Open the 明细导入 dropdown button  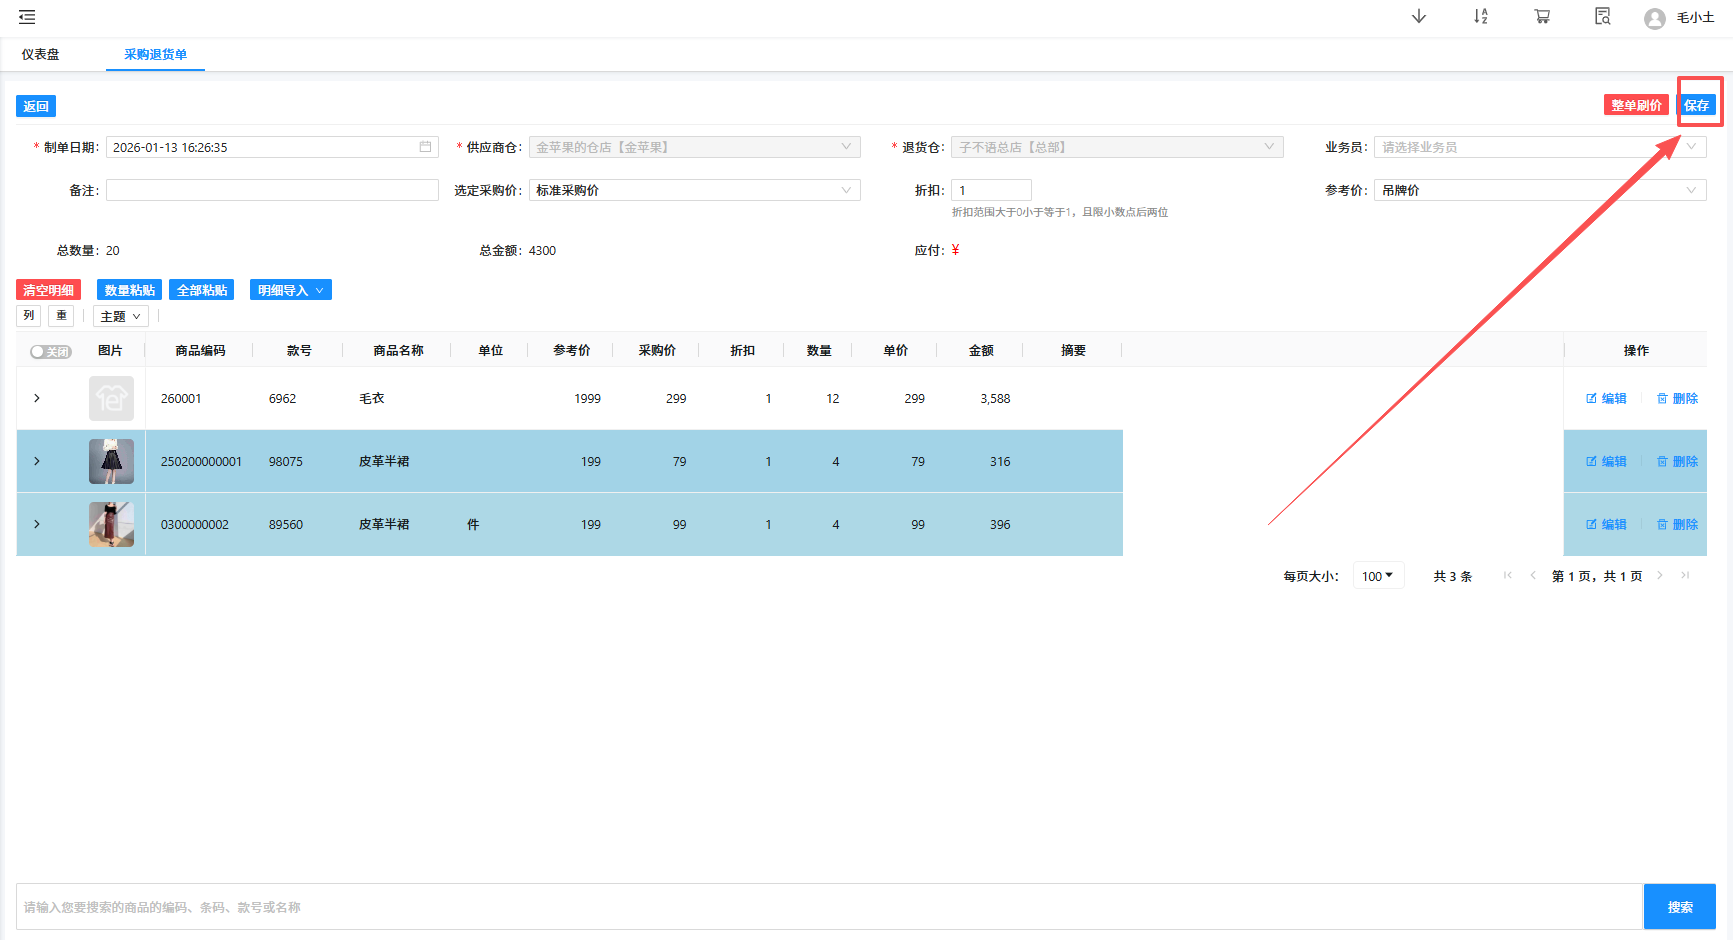coord(290,290)
